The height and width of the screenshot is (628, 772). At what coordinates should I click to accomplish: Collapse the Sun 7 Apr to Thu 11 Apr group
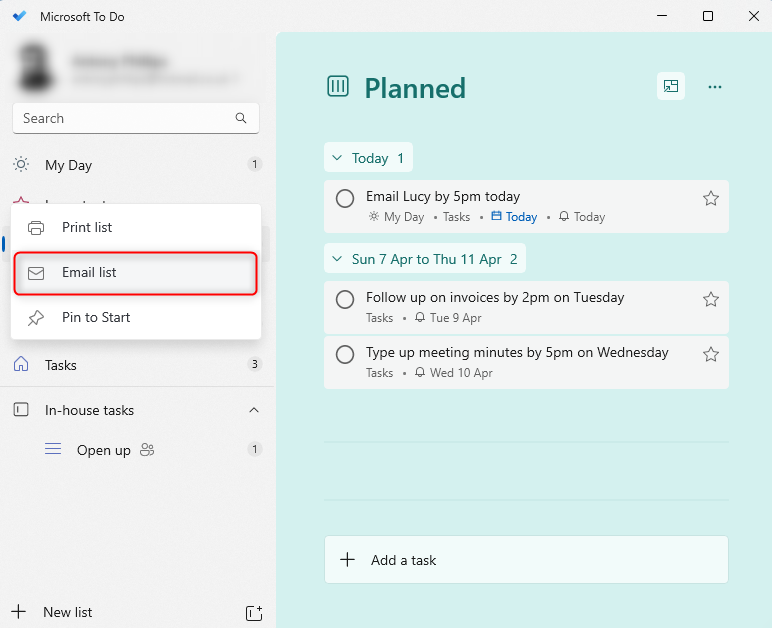coord(337,259)
